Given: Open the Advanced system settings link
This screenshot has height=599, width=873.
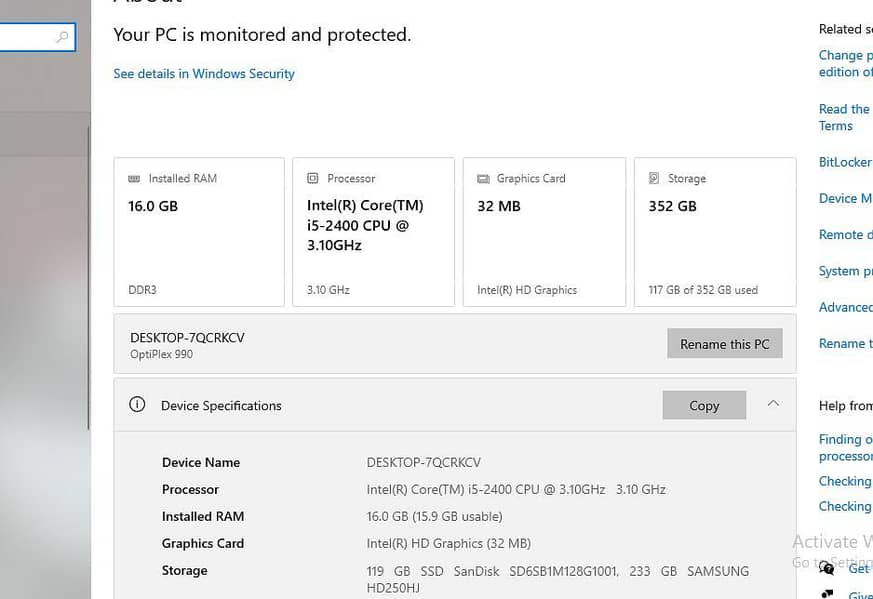Looking at the screenshot, I should coord(846,307).
